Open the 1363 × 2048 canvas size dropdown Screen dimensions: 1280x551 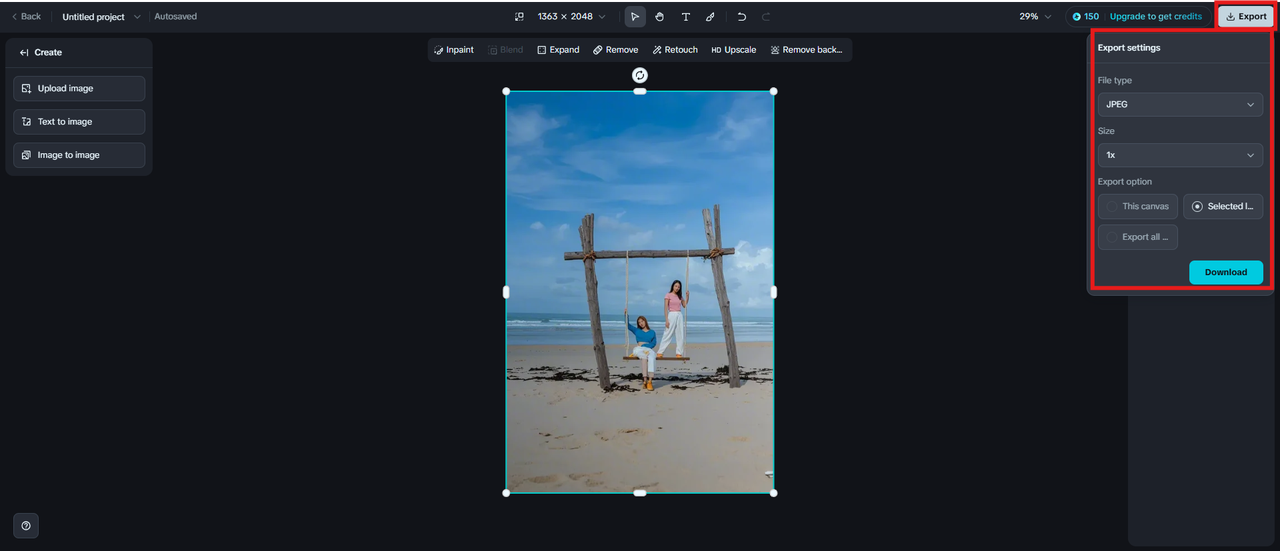[x=571, y=17]
